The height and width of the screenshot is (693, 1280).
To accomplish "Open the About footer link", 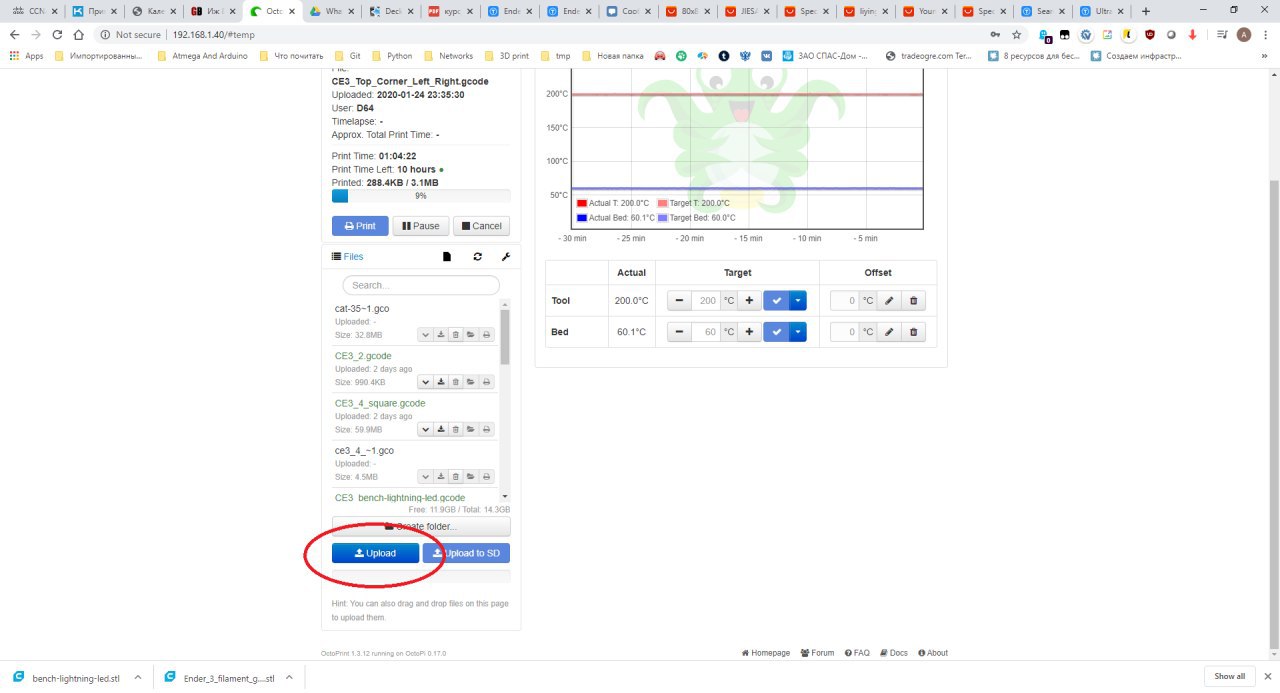I will tap(933, 653).
